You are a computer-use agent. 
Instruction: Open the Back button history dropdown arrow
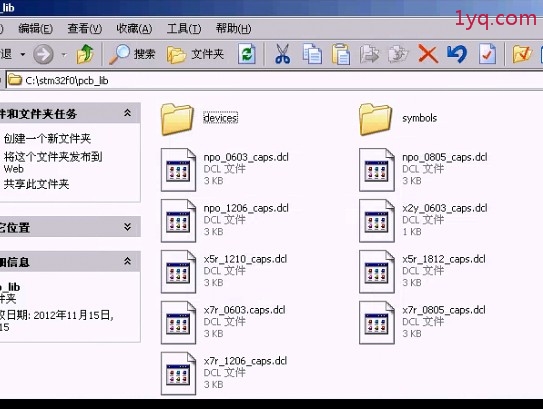23,54
